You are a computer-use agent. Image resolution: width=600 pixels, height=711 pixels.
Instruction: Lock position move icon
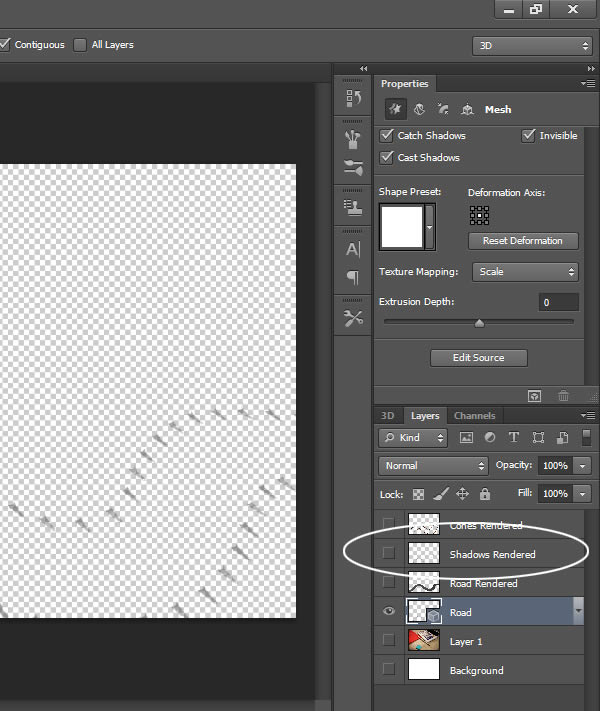click(x=462, y=494)
